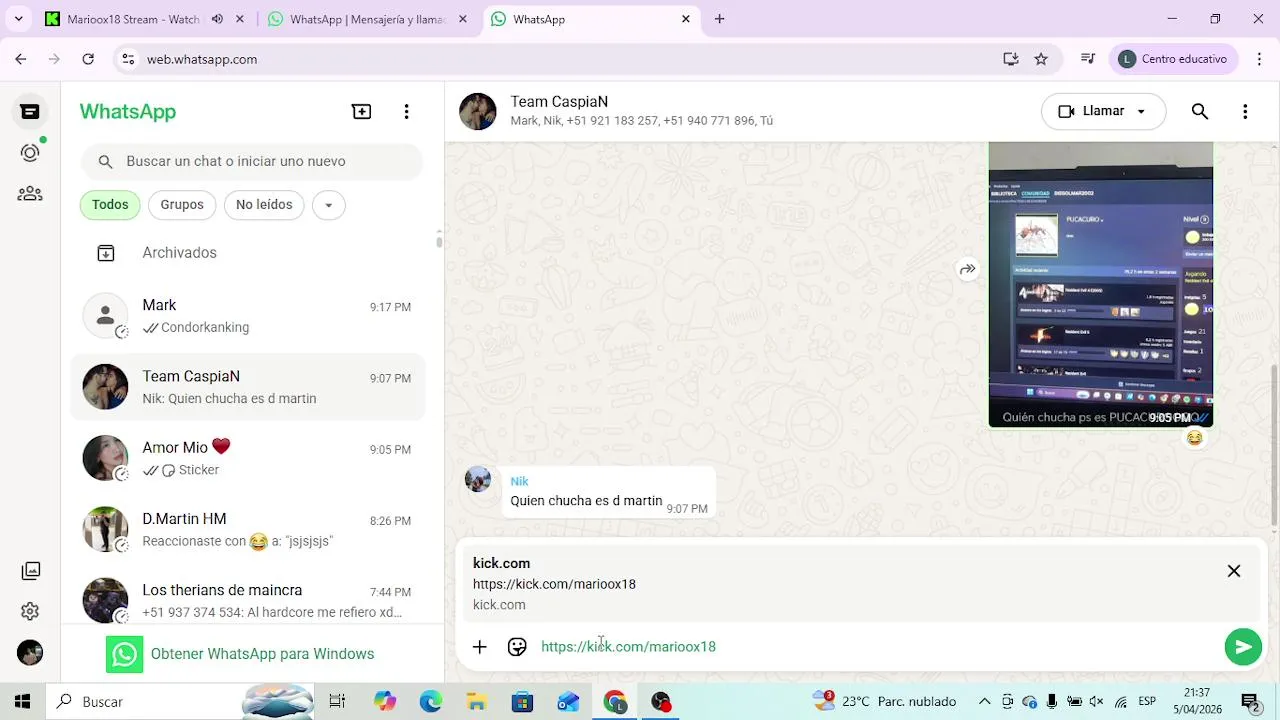The height and width of the screenshot is (720, 1280).
Task: Open the shared screen photo thumbnail
Action: click(x=1100, y=284)
